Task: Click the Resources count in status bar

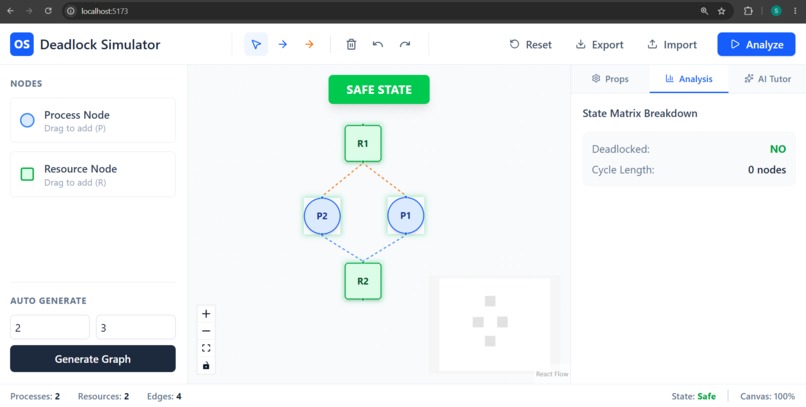Action: pos(103,396)
